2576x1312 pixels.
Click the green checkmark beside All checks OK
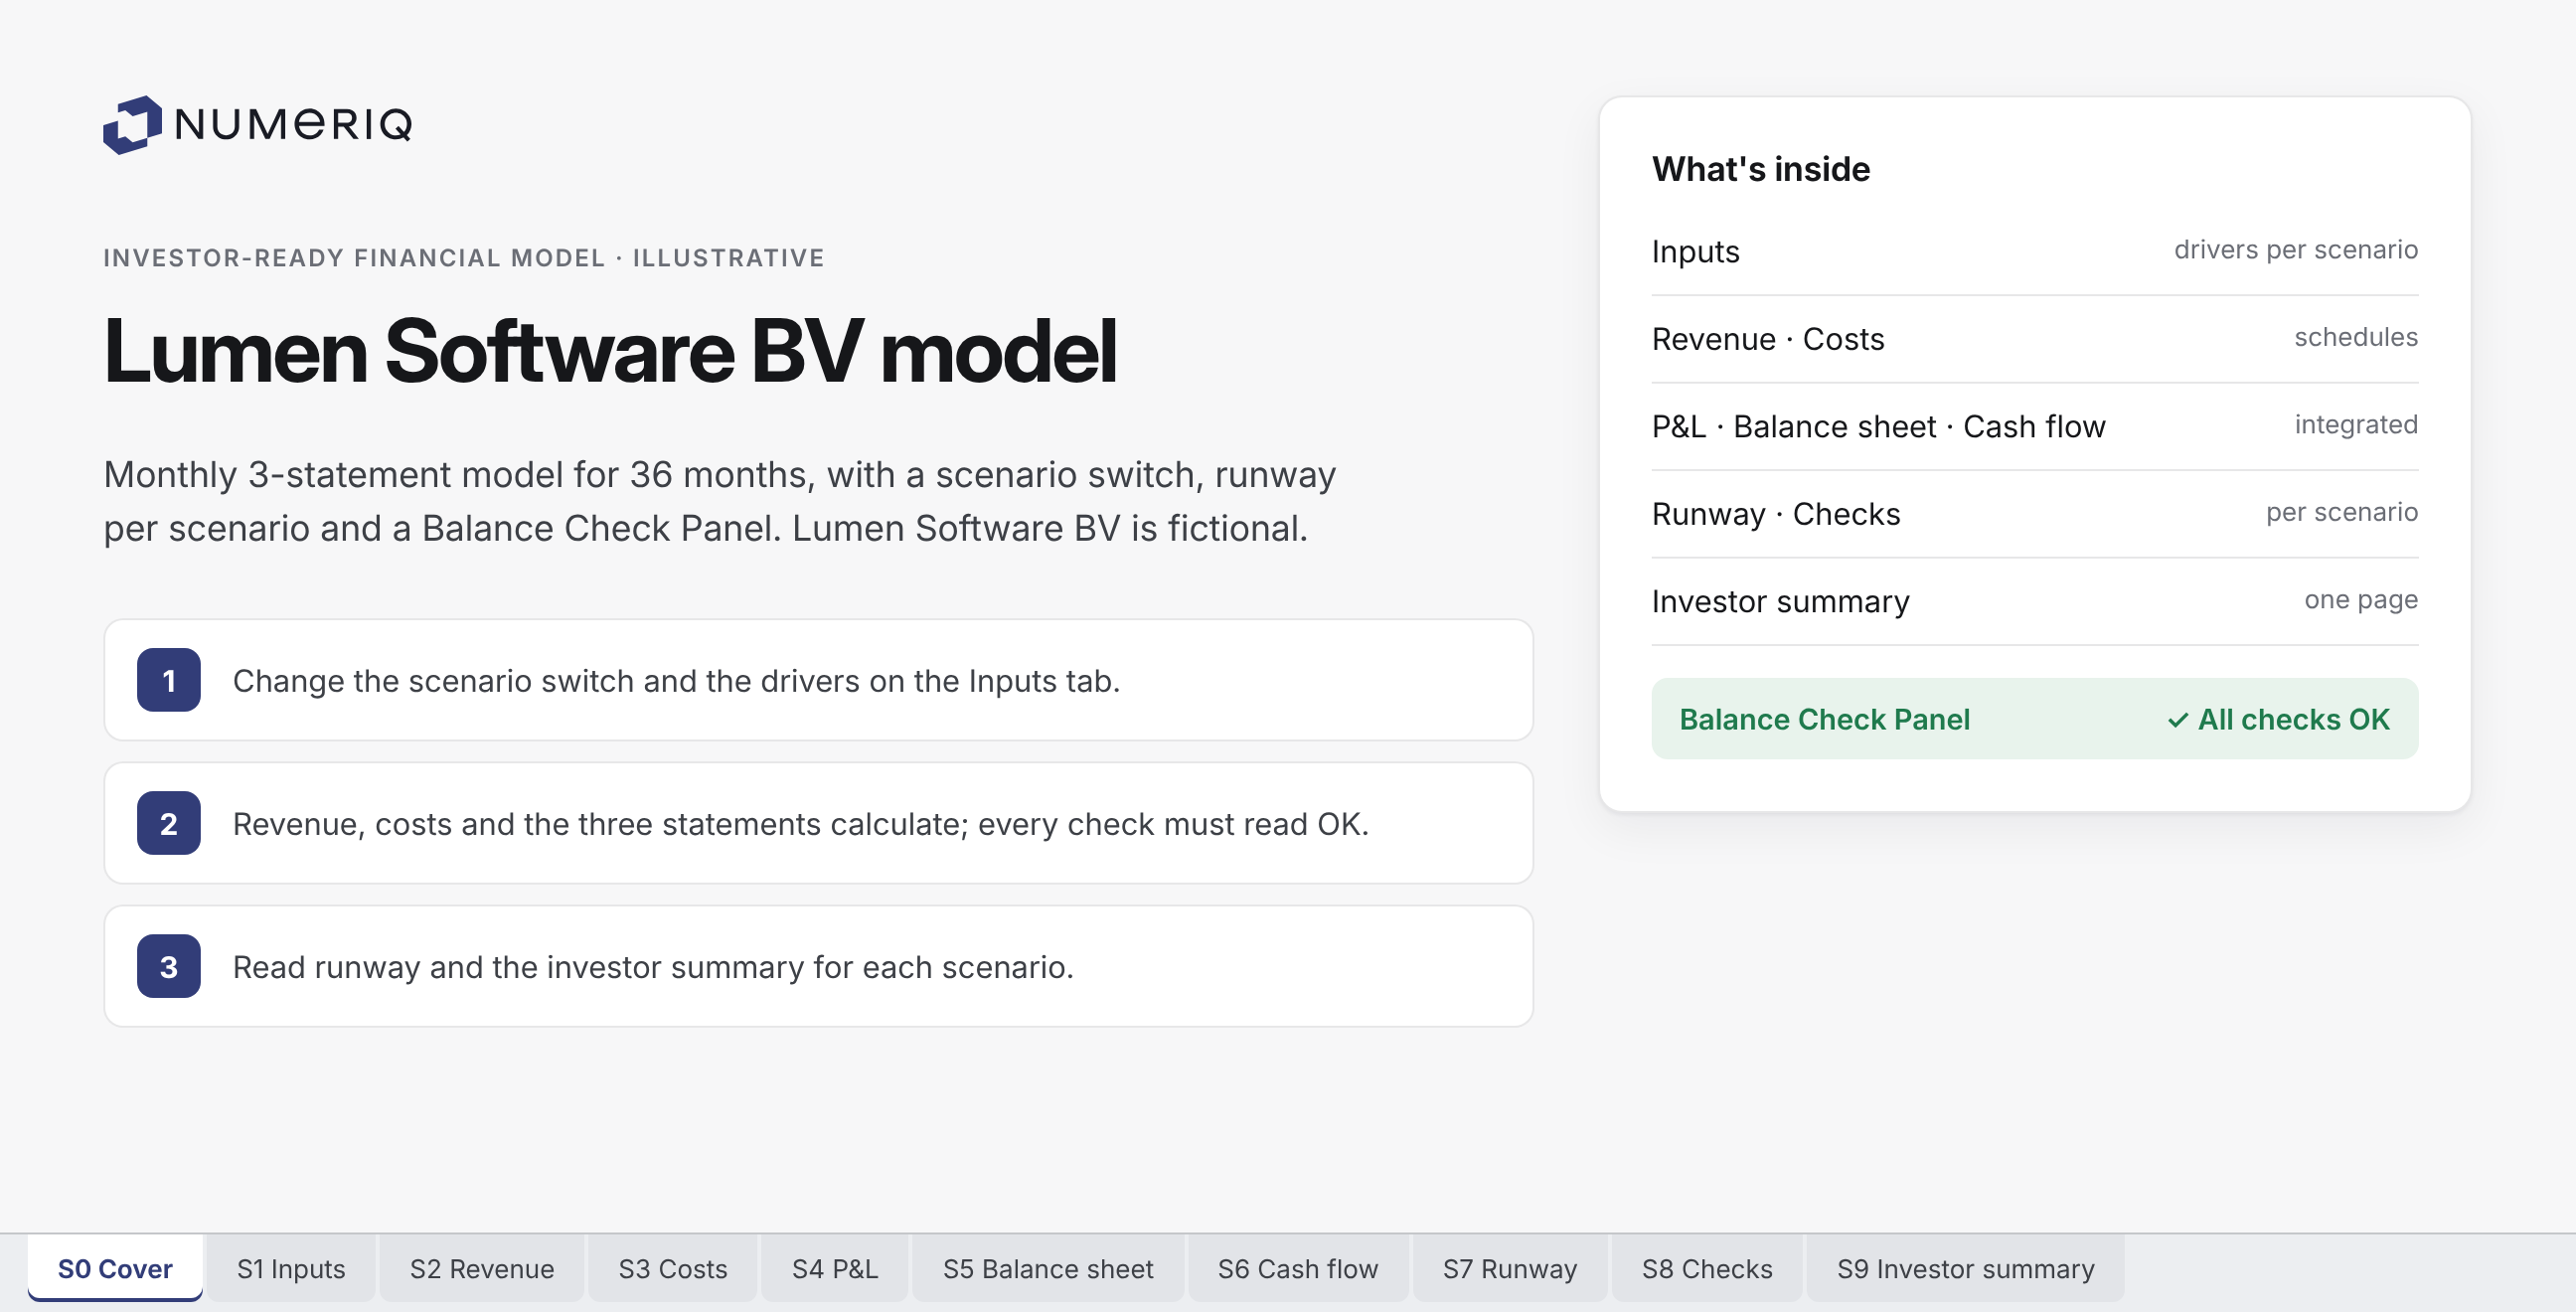tap(2177, 720)
